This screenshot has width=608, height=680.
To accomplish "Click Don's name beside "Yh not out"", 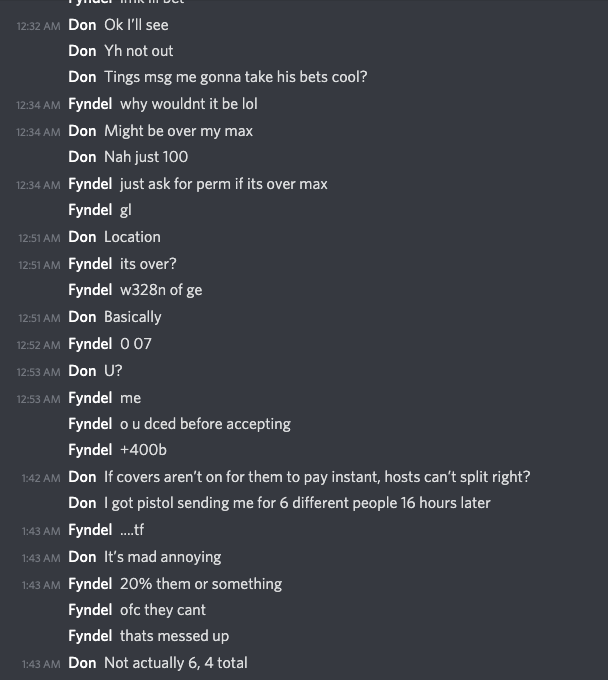I will point(82,51).
